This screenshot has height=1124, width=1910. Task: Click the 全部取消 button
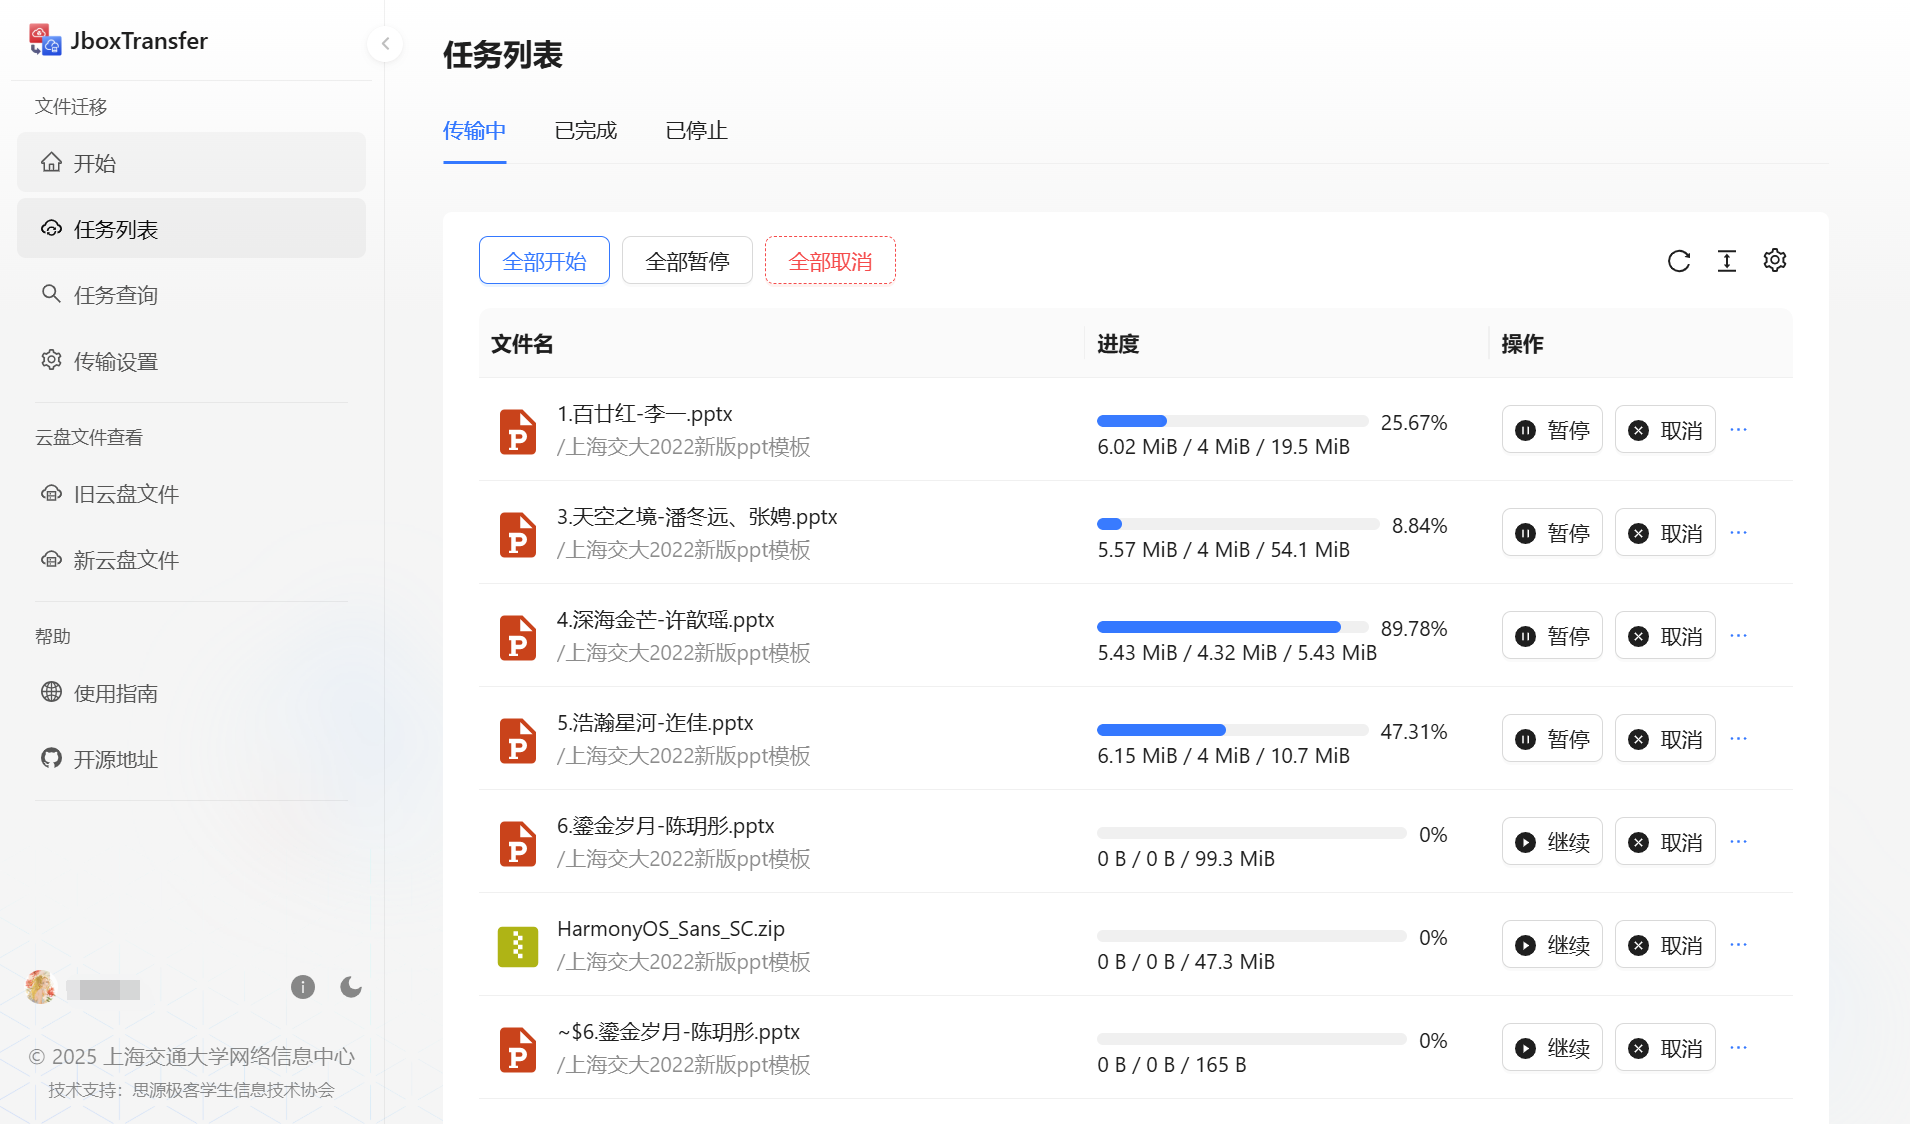tap(830, 261)
